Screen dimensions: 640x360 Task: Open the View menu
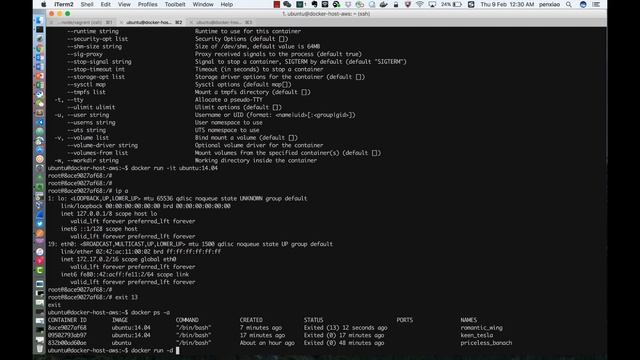[124, 4]
